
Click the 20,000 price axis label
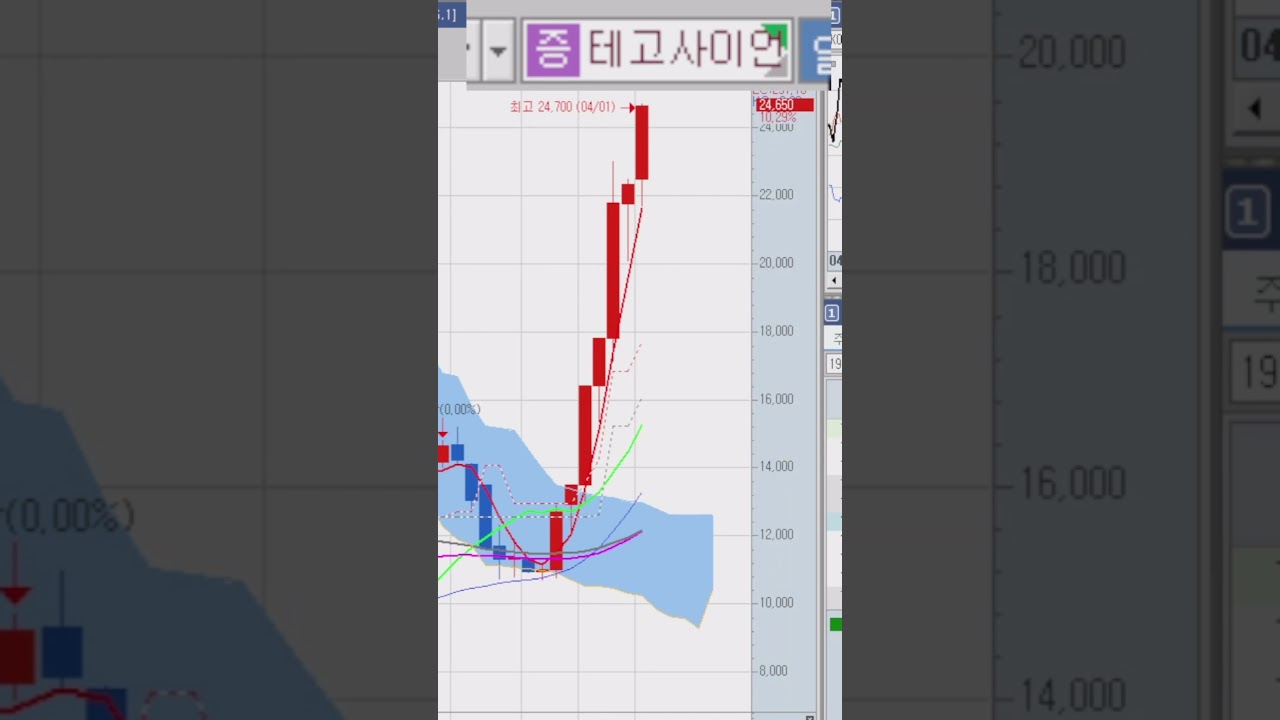(x=776, y=262)
